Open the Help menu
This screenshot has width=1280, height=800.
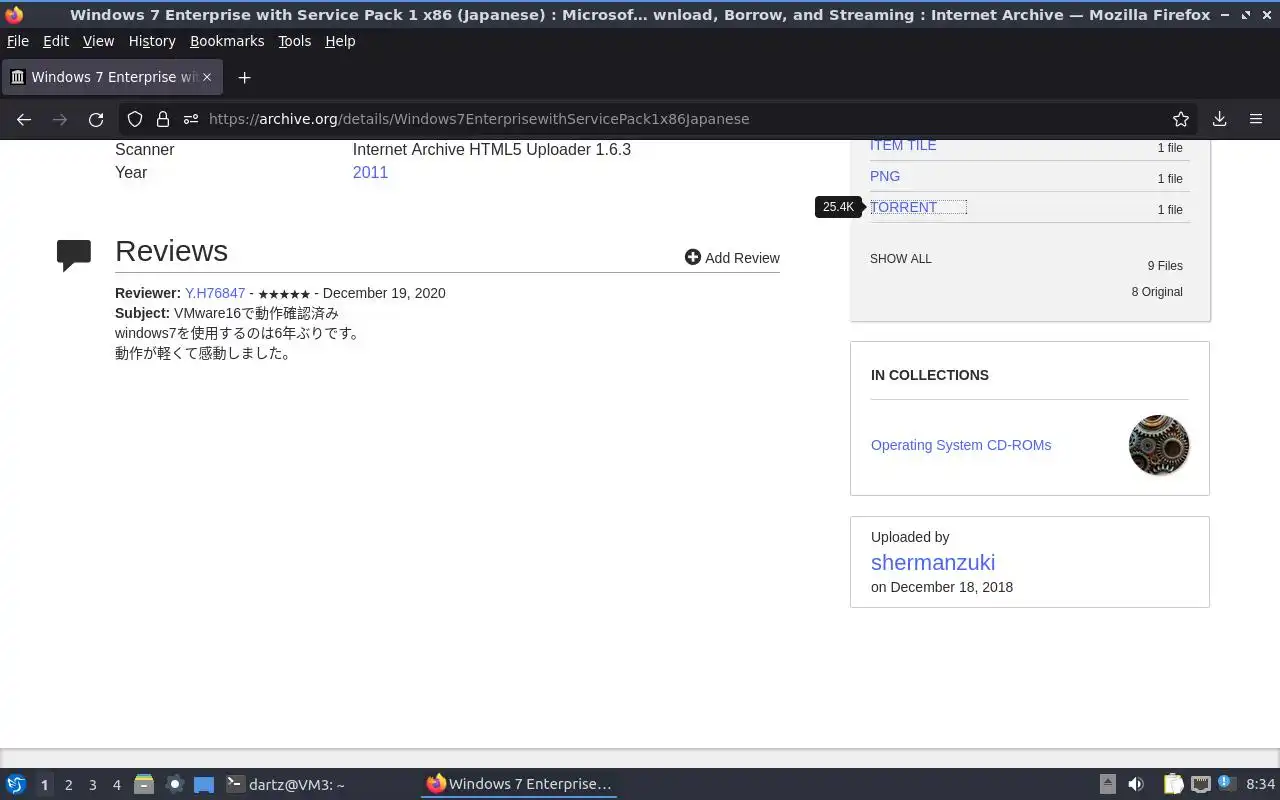[340, 41]
